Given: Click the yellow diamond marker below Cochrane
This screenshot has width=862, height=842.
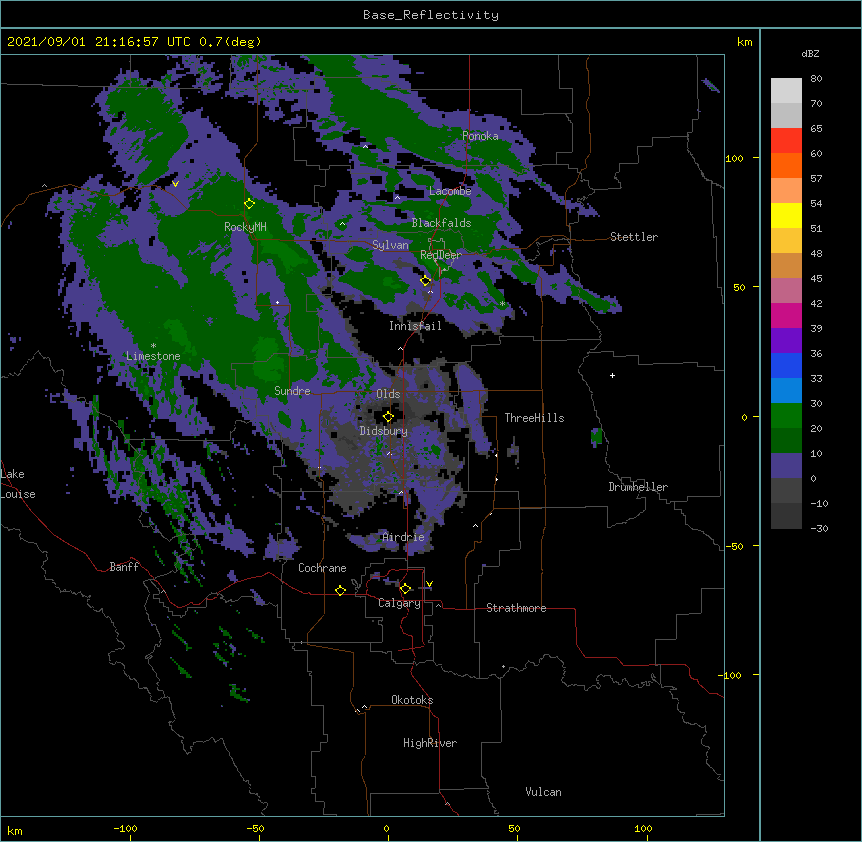Looking at the screenshot, I should click(x=340, y=590).
